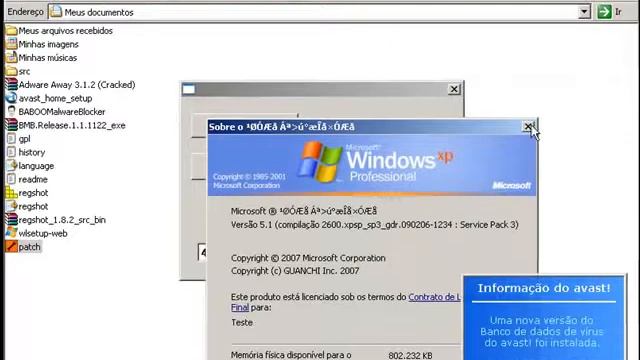Open the Contrato de Licença link
The width and height of the screenshot is (640, 360).
click(x=434, y=297)
